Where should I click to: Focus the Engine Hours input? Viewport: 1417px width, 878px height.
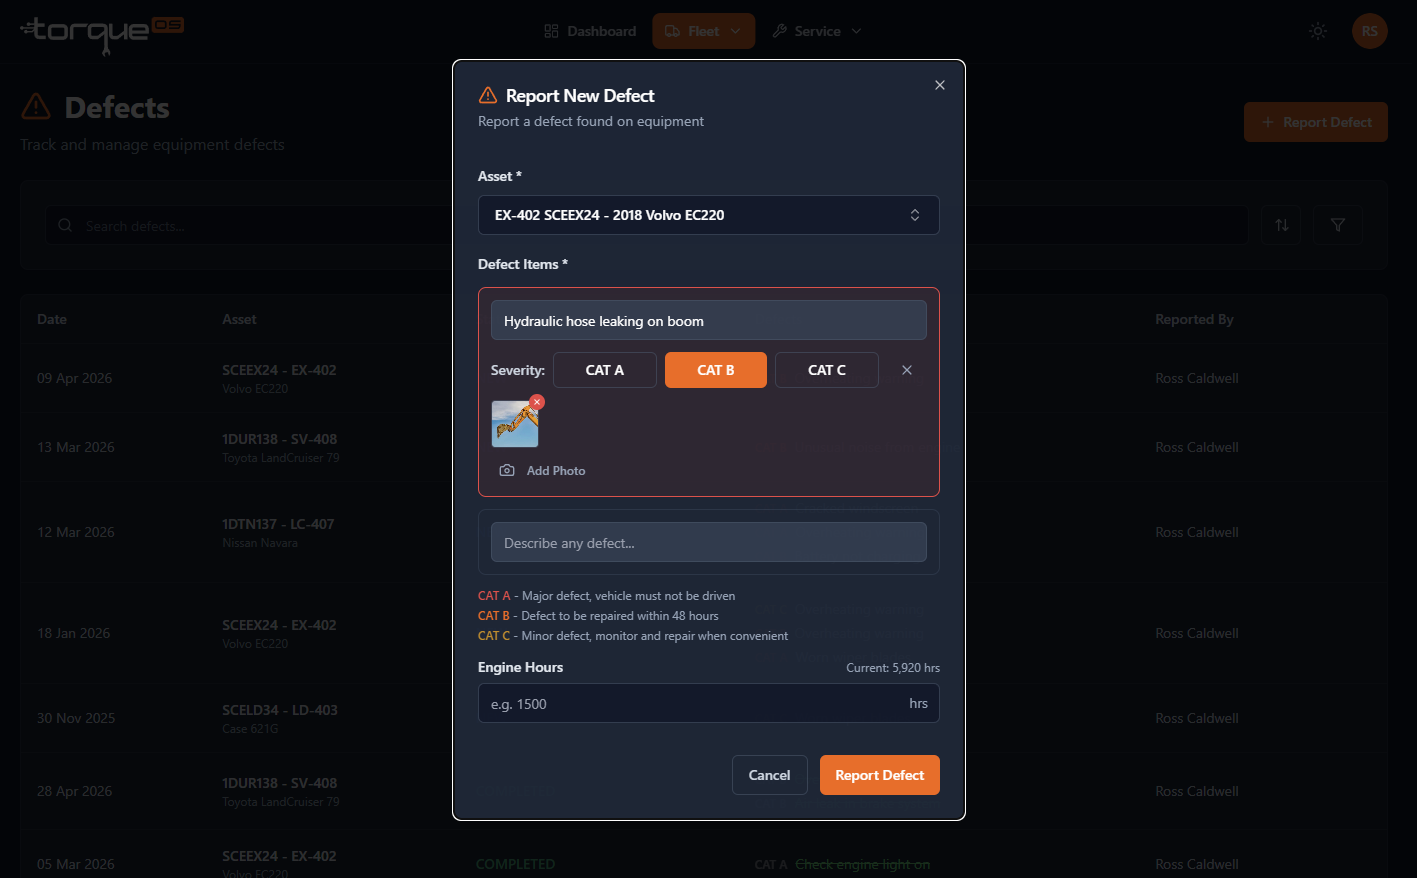pos(709,703)
